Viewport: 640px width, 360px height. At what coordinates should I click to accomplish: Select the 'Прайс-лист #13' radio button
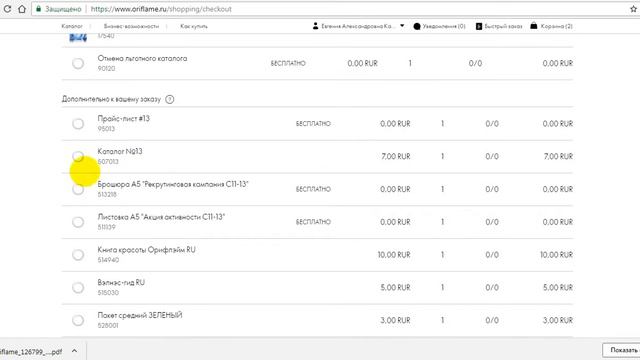pyautogui.click(x=78, y=124)
